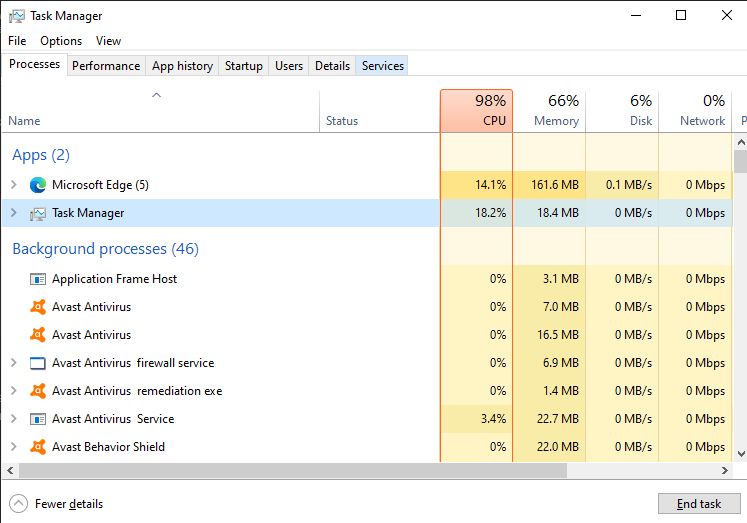
Task: Click the horizontal scrollbar left arrow
Action: click(10, 471)
